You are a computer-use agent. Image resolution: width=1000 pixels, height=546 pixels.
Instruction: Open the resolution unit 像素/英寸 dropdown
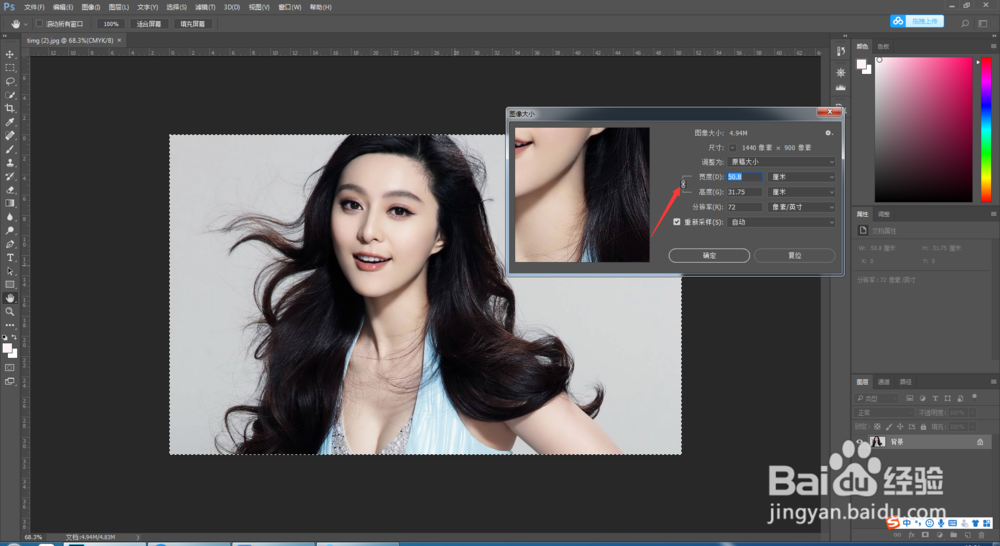(x=801, y=207)
